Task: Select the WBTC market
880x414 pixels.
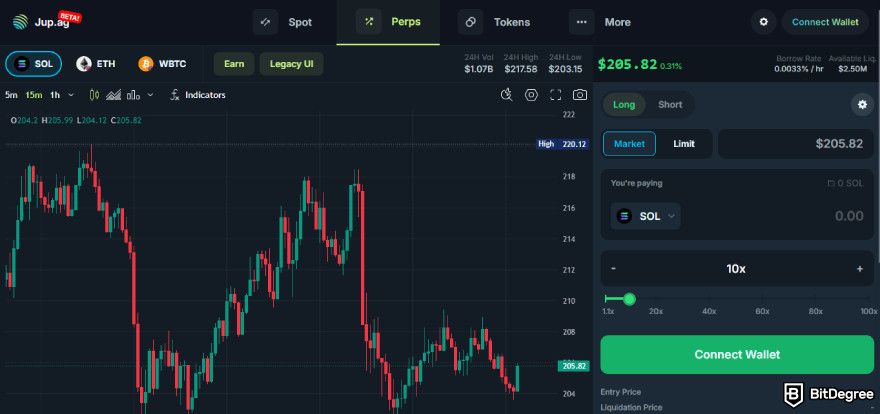Action: (x=162, y=64)
